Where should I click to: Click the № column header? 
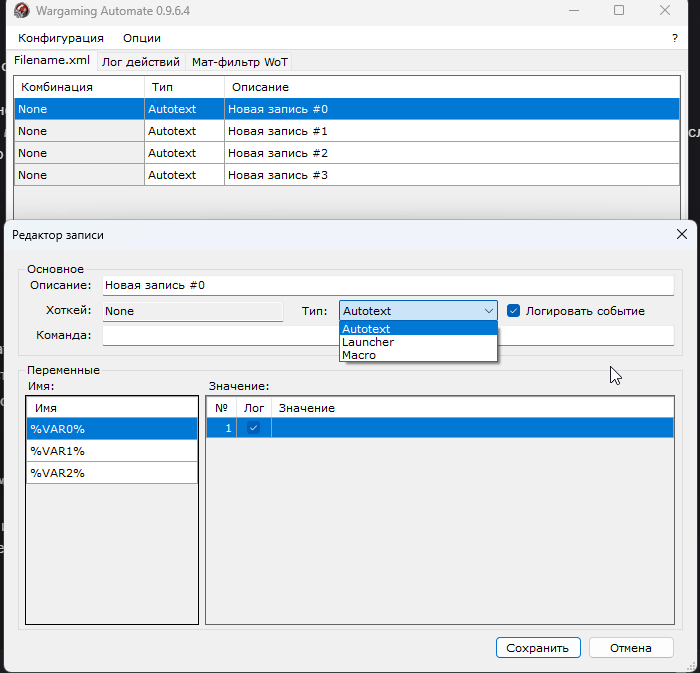coord(221,408)
